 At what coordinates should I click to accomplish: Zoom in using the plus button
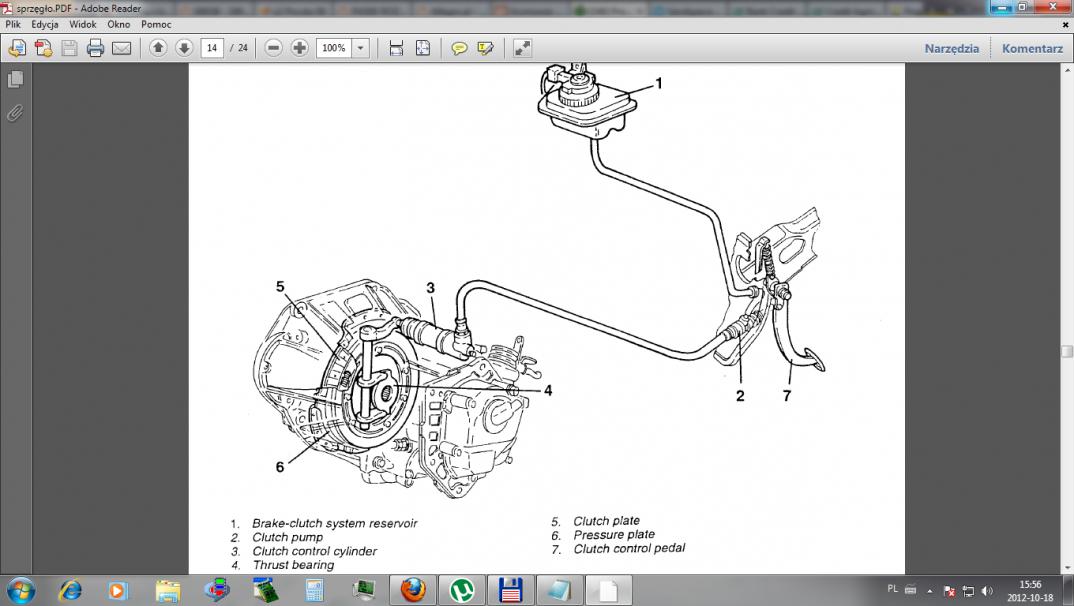[299, 48]
